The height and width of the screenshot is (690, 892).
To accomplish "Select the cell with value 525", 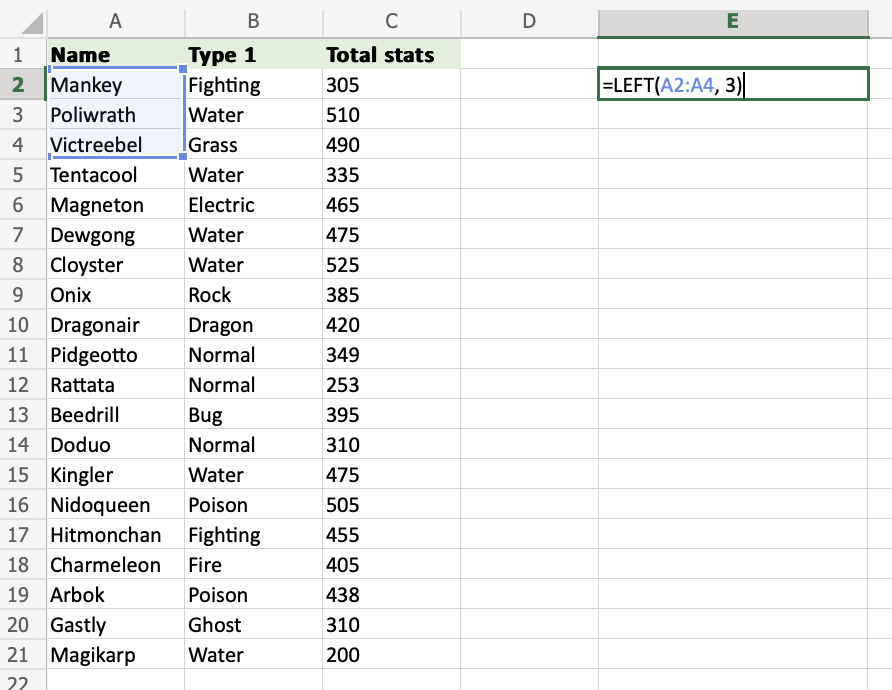I will (x=391, y=265).
